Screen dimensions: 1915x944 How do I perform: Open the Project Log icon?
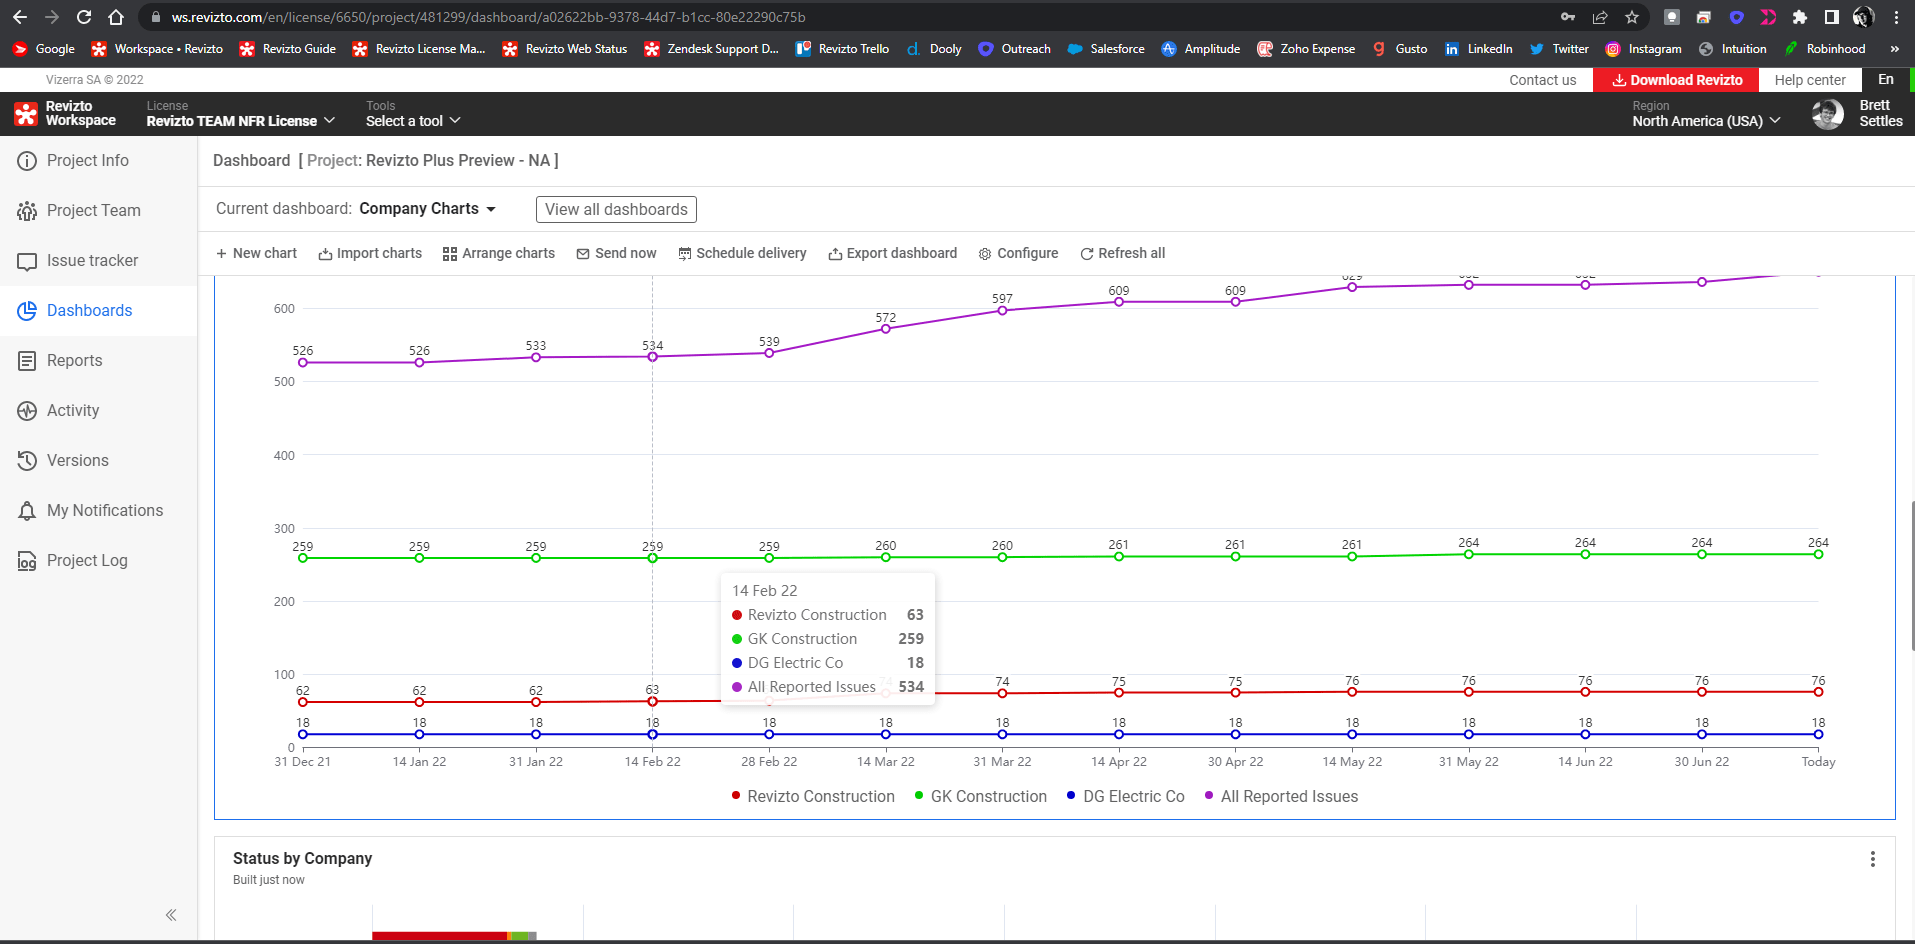point(27,561)
